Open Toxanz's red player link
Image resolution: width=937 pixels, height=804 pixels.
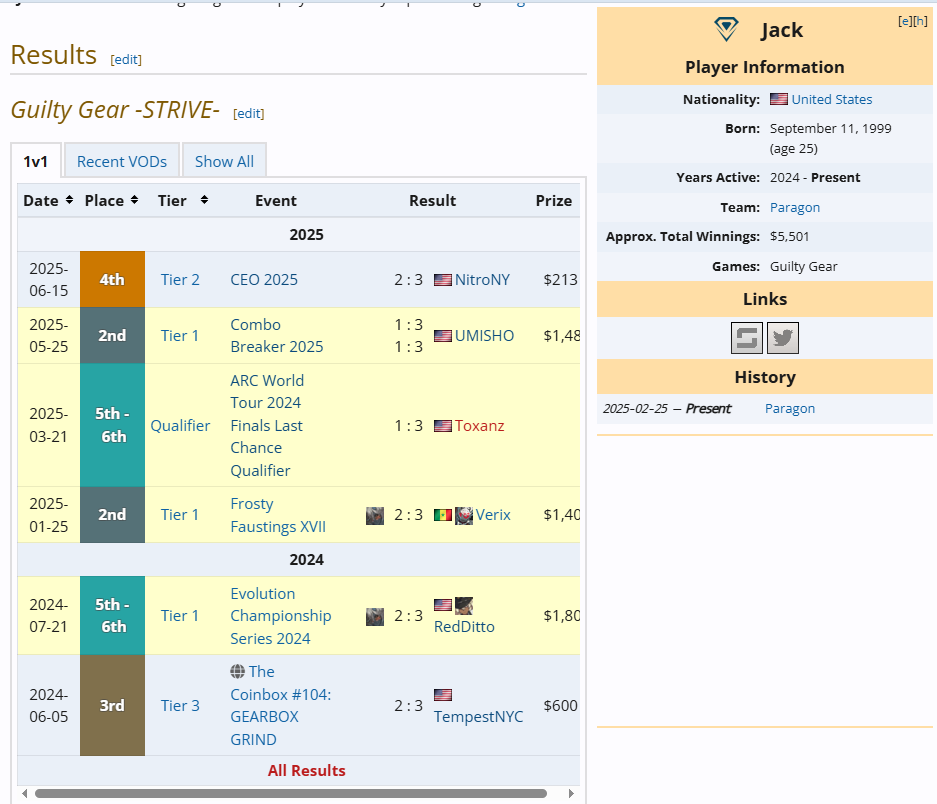coord(479,426)
